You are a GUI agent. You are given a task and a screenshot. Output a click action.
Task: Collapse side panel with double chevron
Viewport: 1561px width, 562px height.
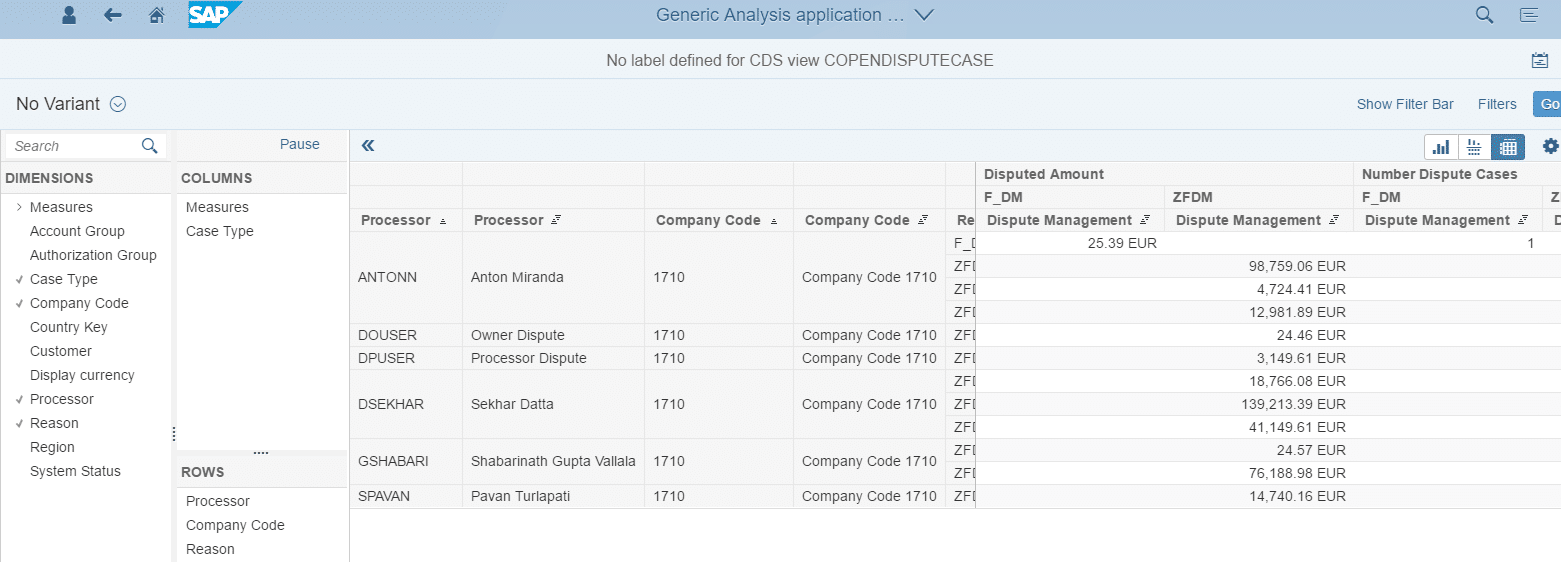point(368,146)
